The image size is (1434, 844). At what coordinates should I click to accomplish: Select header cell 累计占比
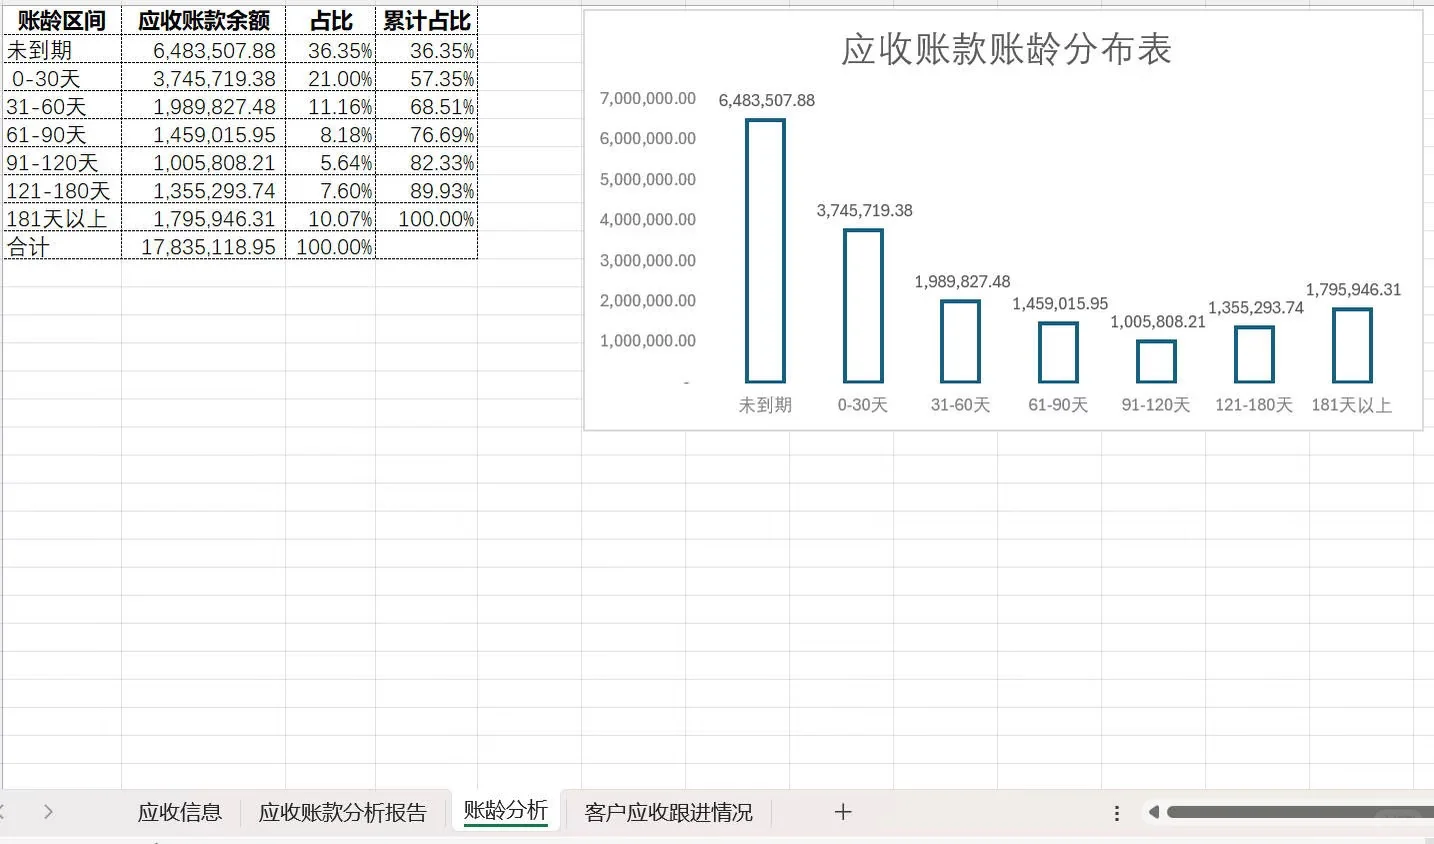click(427, 21)
